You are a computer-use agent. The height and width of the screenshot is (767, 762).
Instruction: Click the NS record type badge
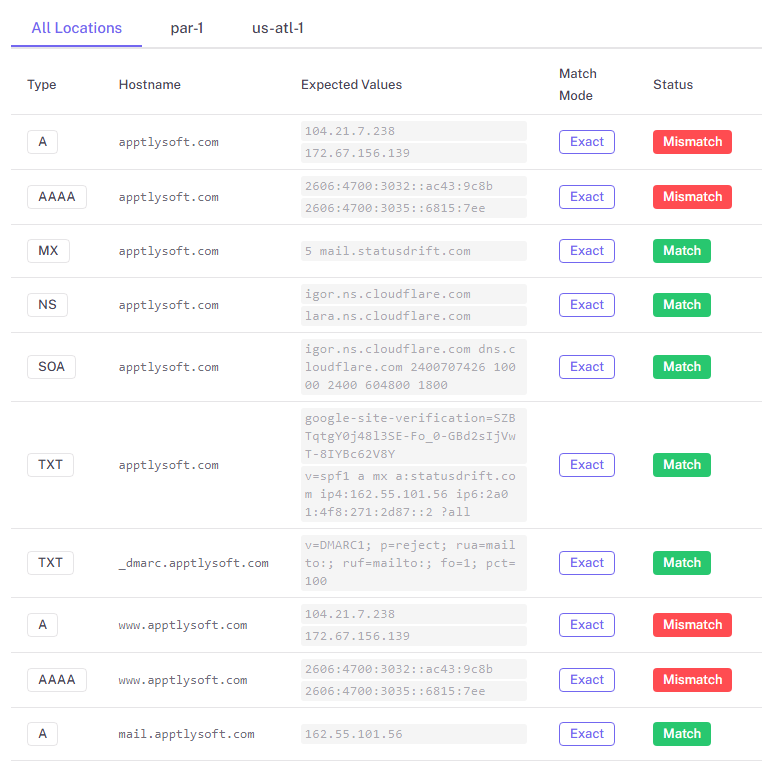pos(47,305)
